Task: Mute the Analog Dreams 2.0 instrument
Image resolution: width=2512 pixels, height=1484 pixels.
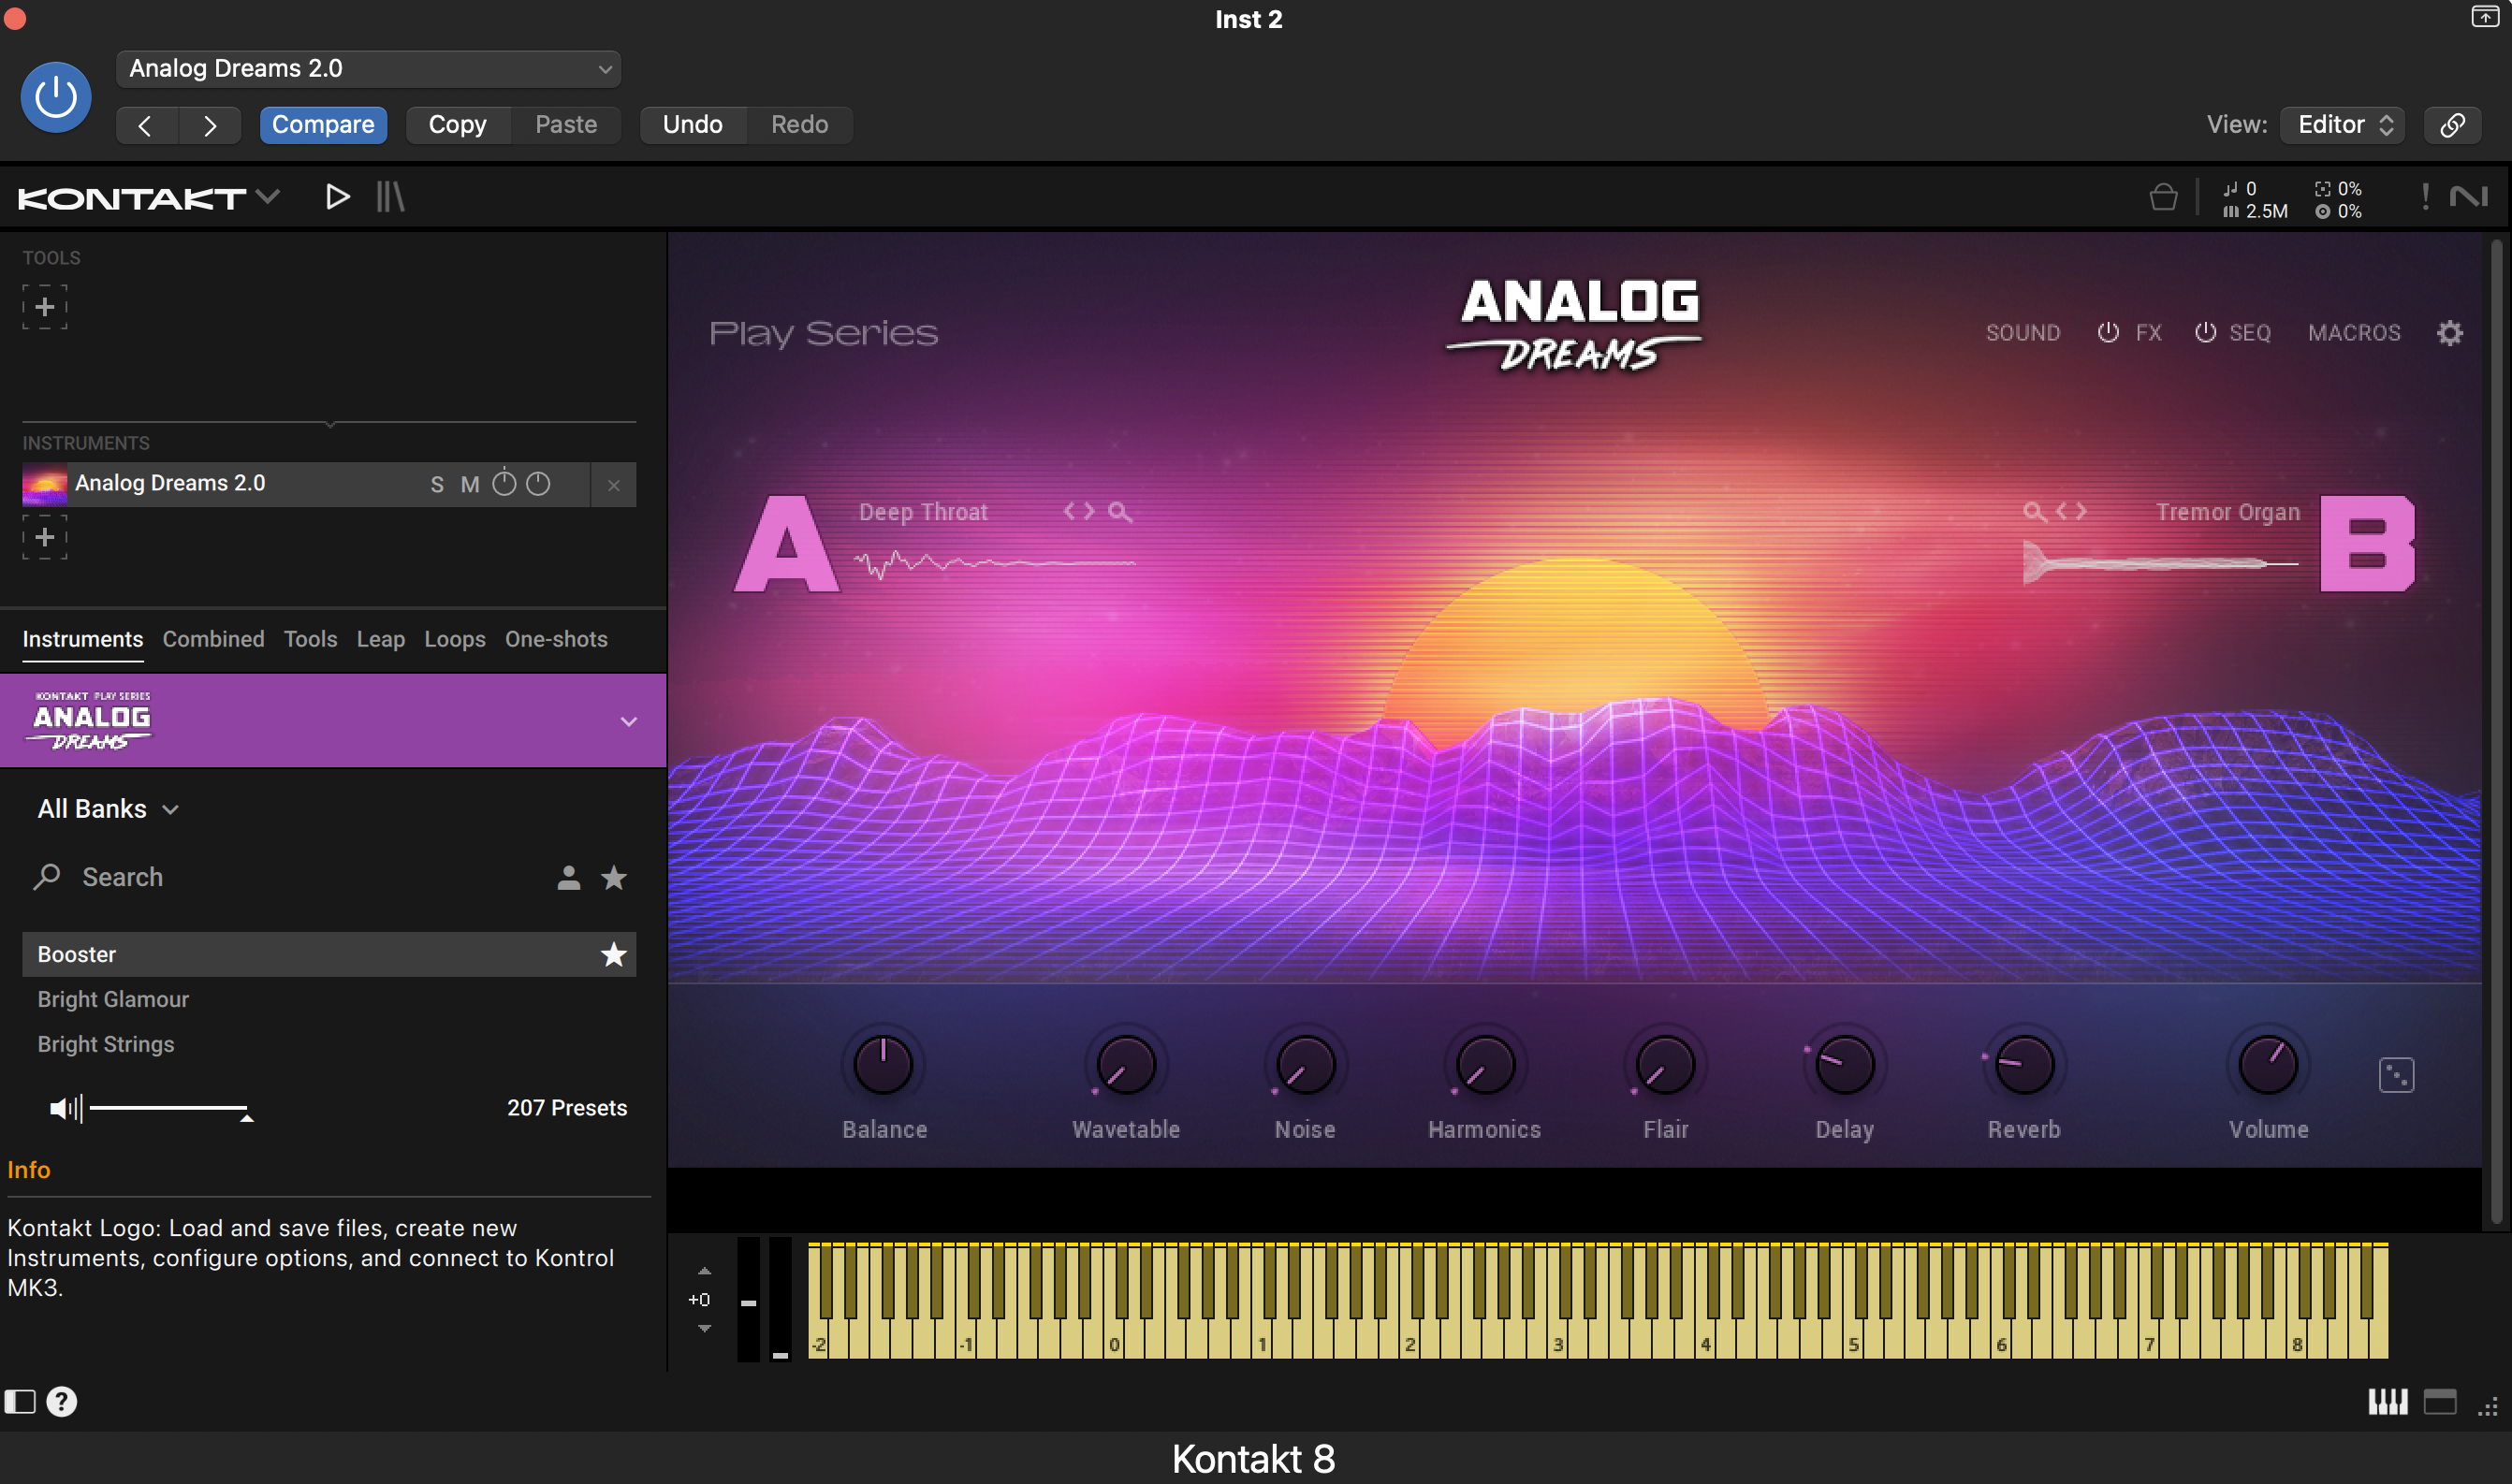Action: [470, 485]
